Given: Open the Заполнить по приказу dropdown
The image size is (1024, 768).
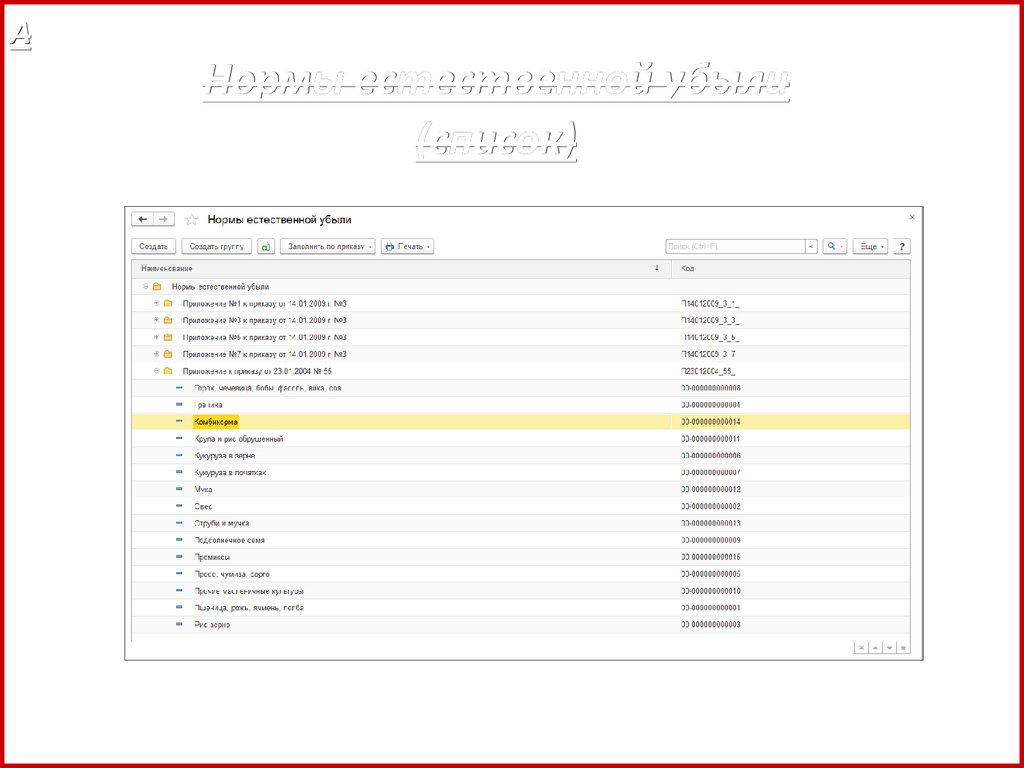Looking at the screenshot, I should 328,246.
